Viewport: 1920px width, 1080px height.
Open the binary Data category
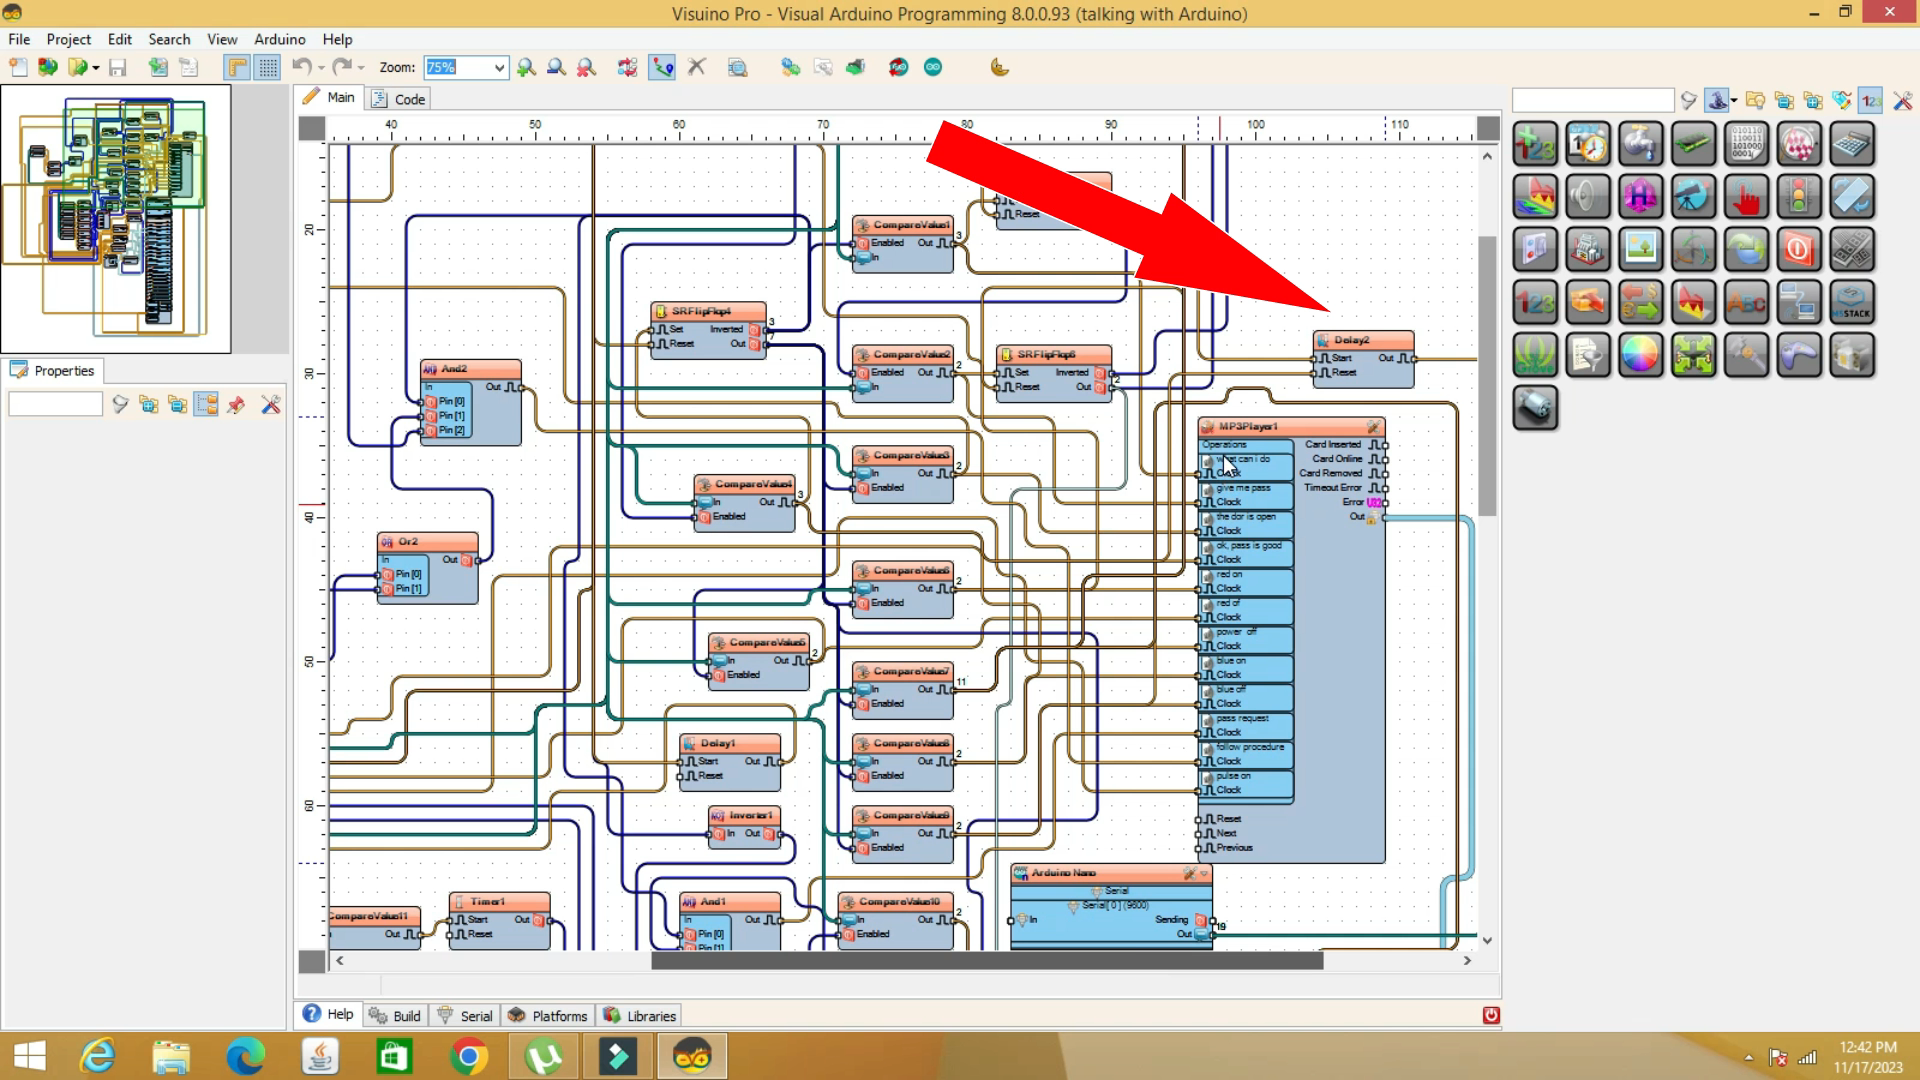(1746, 144)
